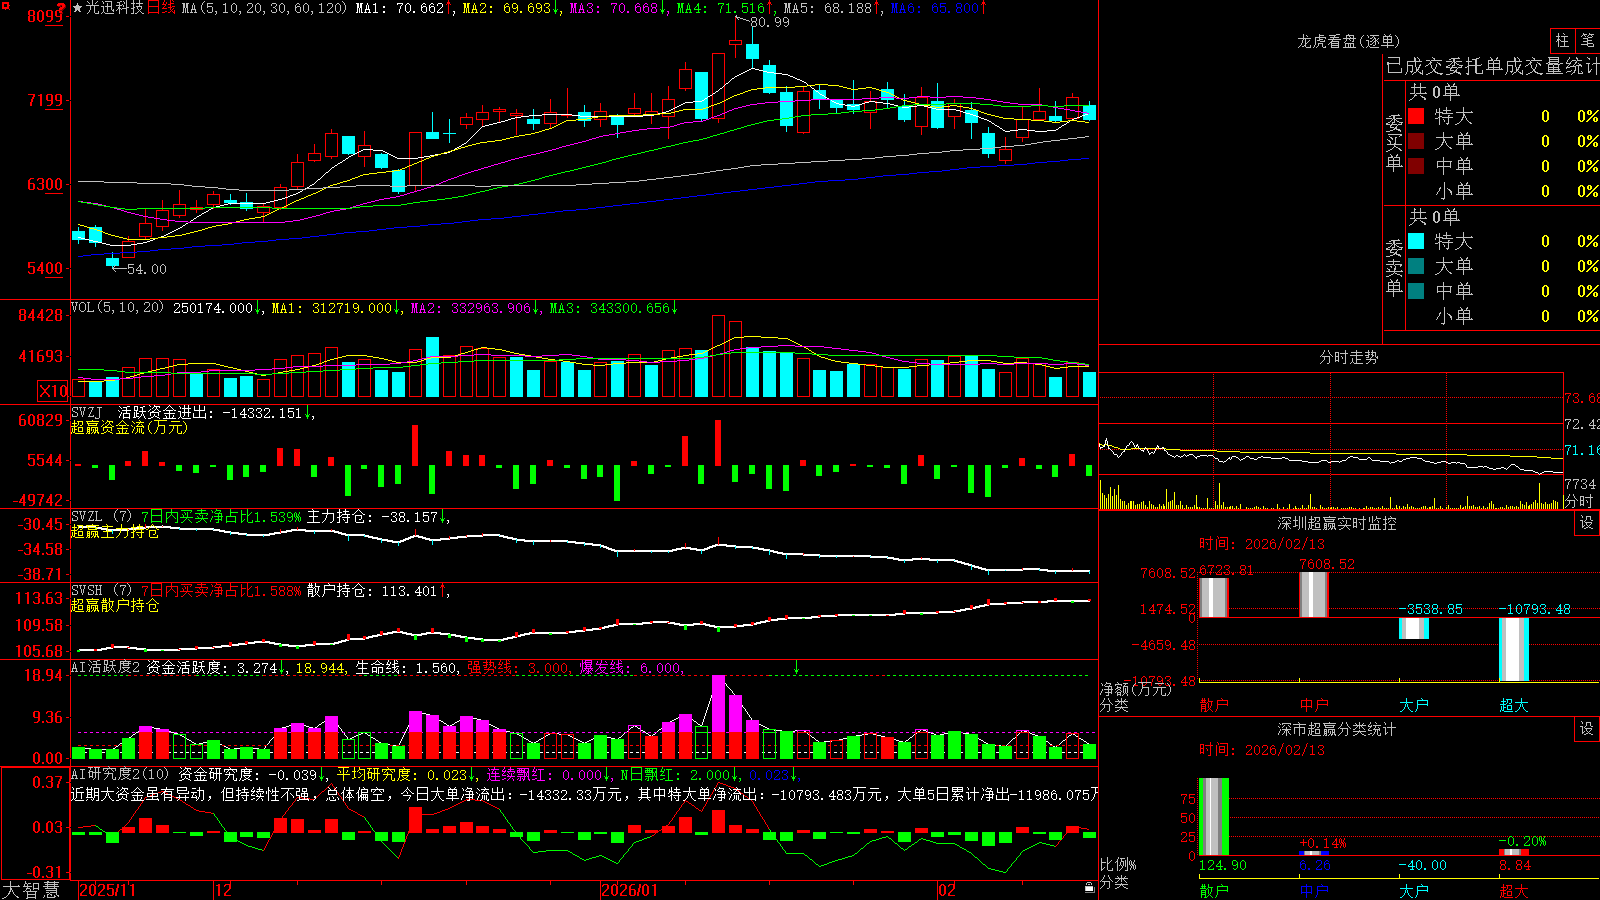Click the 7608.52 中户 bar value
The image size is (1600, 900).
[x=1327, y=564]
